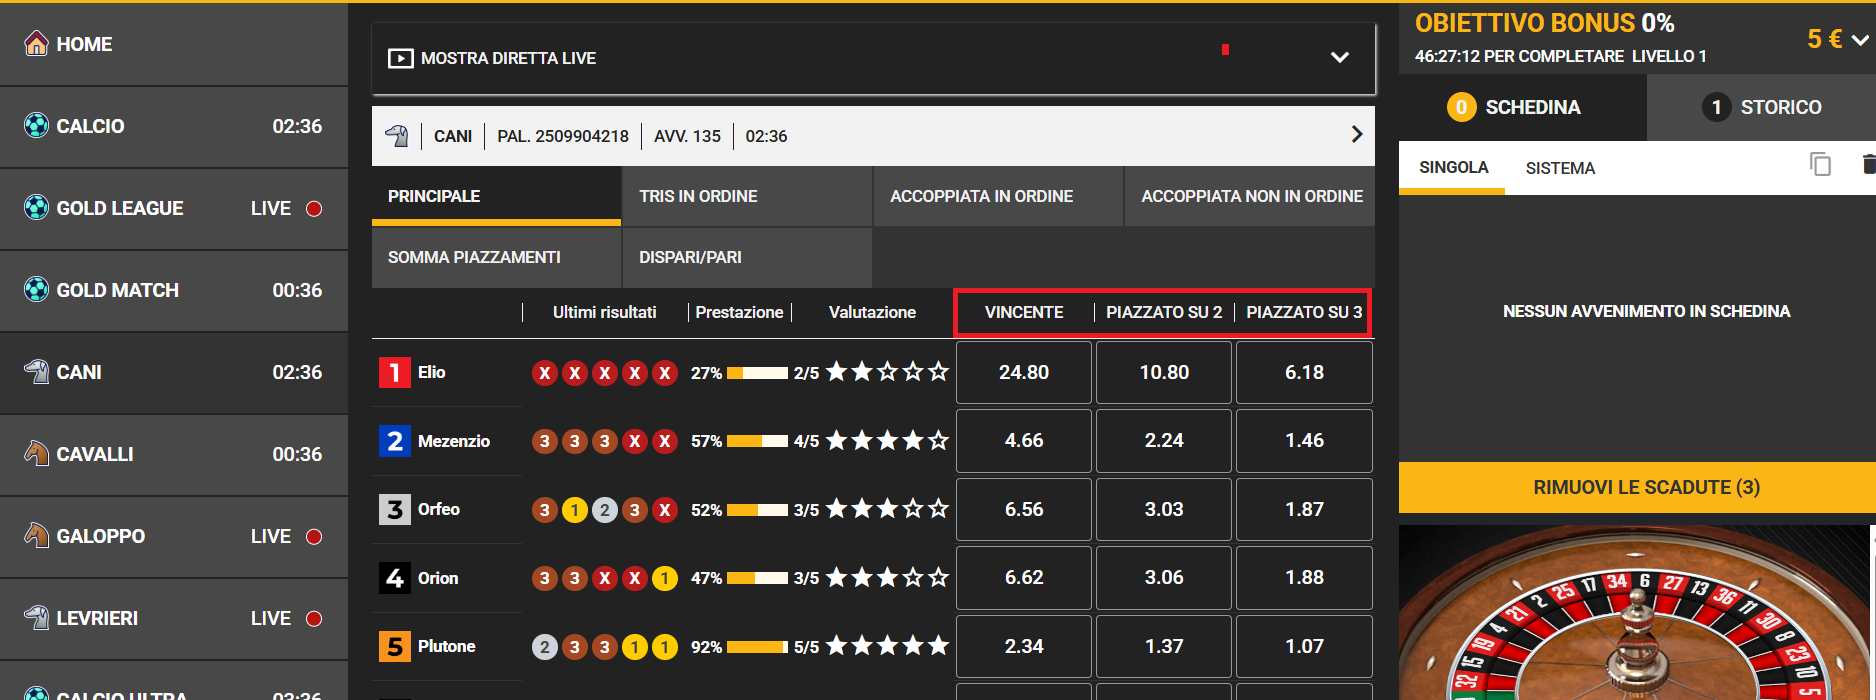Screen dimensions: 1876x700
Task: Open the Storico tab
Action: tap(1761, 107)
